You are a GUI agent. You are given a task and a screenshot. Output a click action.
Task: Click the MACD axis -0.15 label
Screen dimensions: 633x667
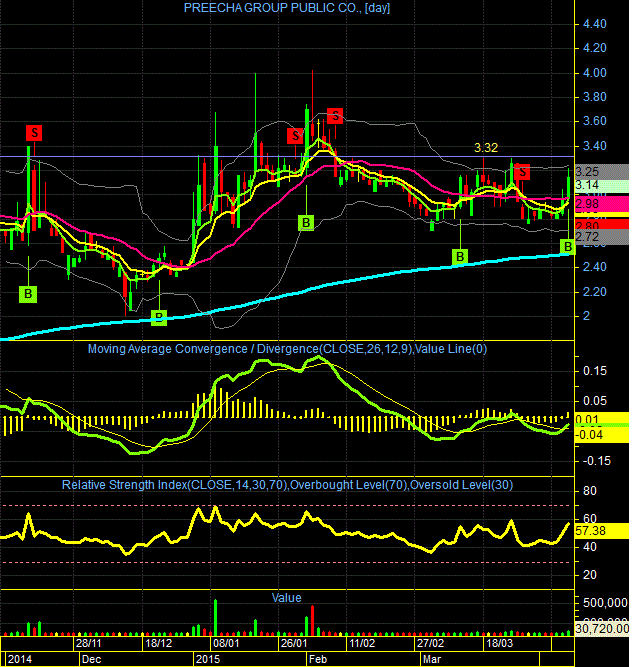596,461
